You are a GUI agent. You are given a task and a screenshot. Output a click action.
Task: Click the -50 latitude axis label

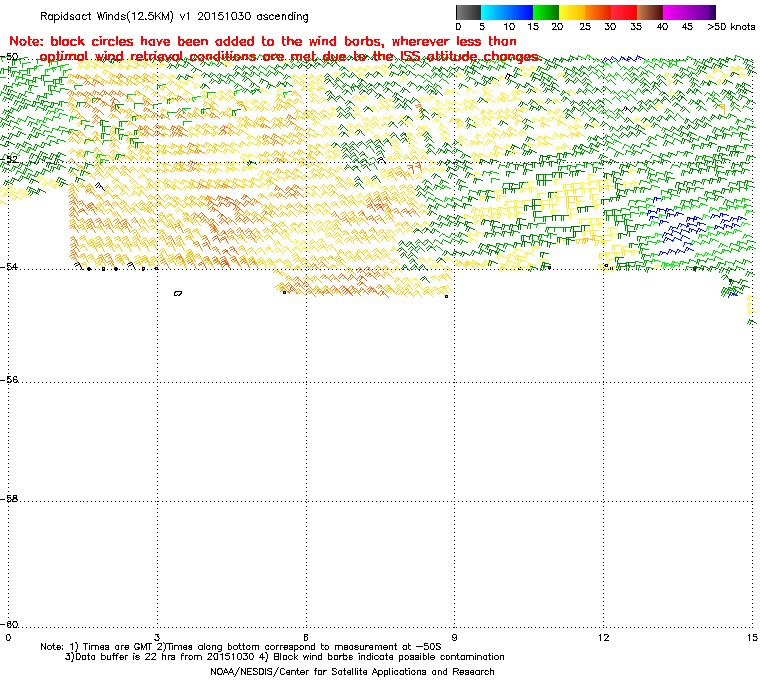tap(9, 57)
